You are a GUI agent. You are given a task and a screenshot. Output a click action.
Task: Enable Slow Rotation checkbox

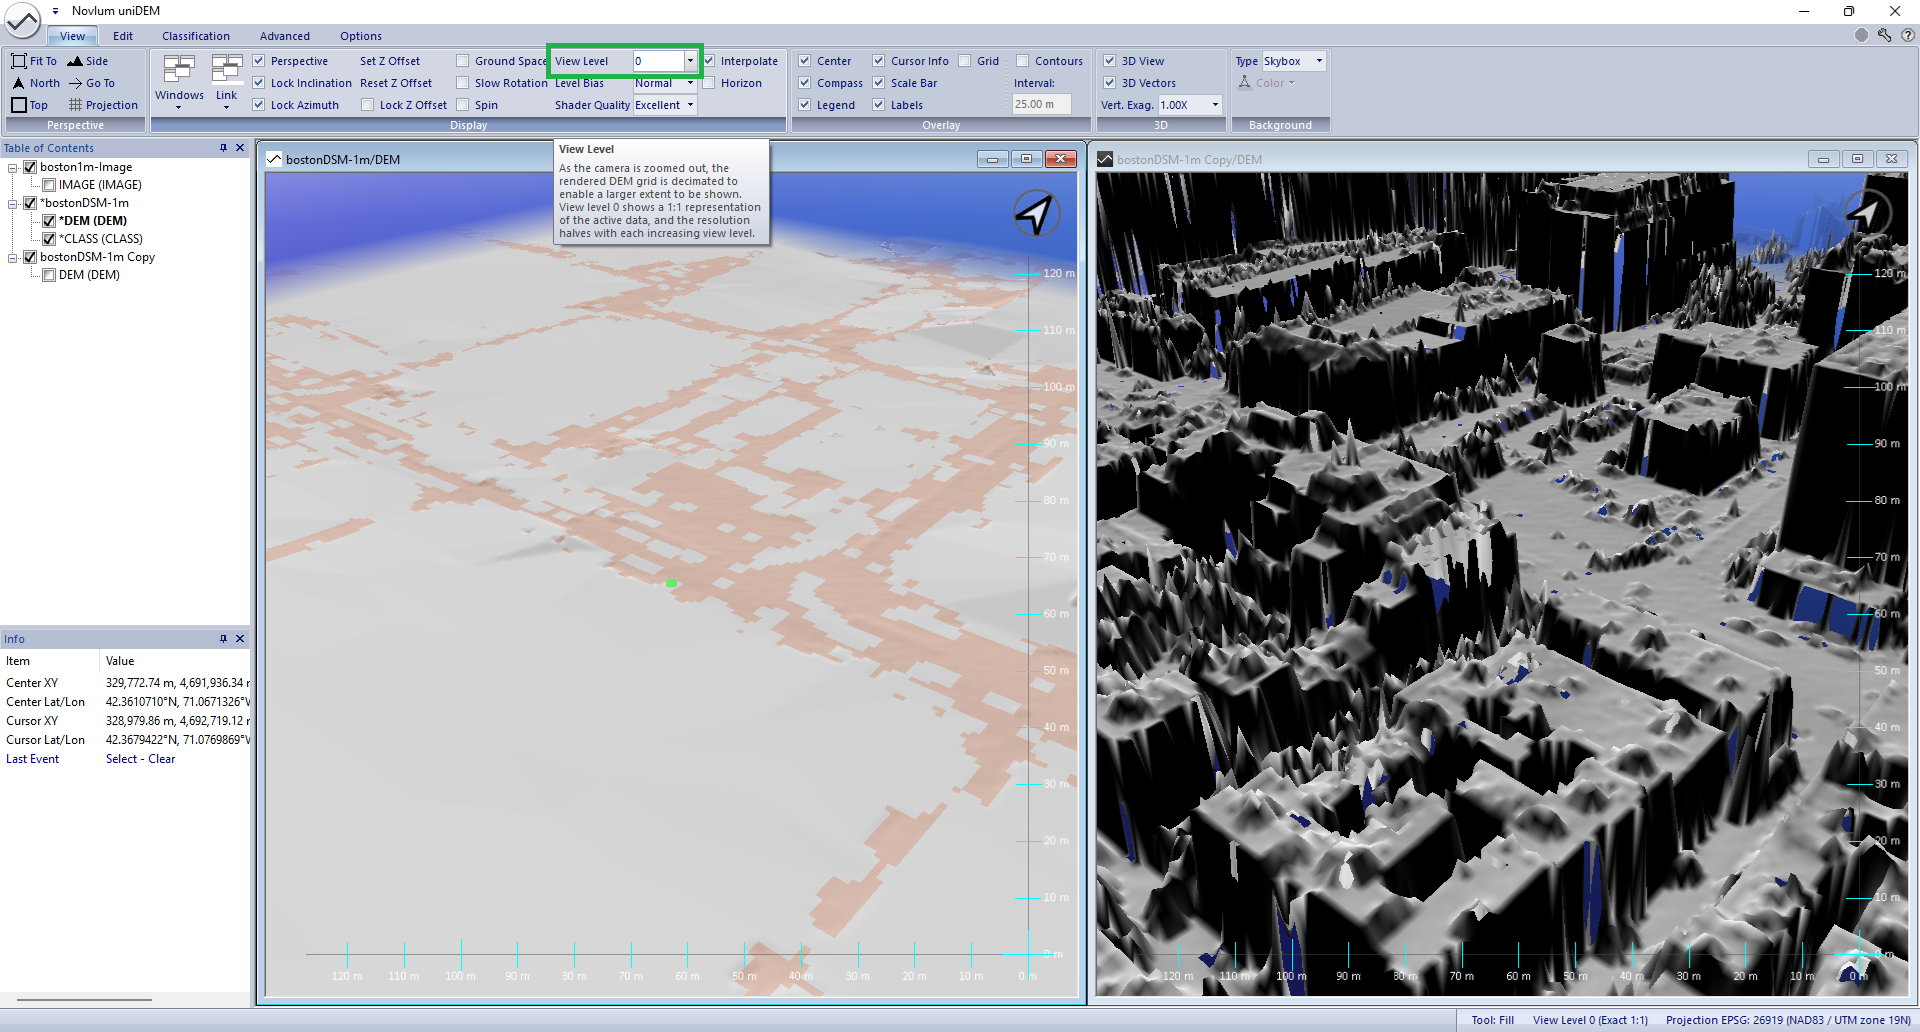click(x=463, y=83)
